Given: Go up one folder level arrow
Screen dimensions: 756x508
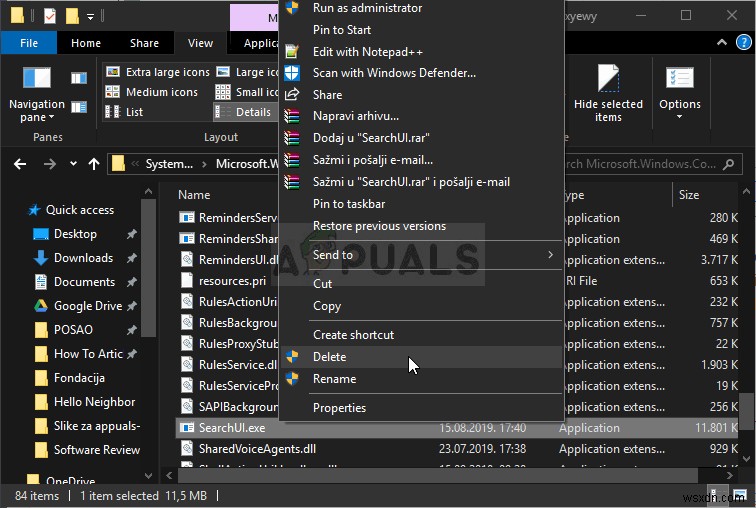Looking at the screenshot, I should (x=94, y=164).
